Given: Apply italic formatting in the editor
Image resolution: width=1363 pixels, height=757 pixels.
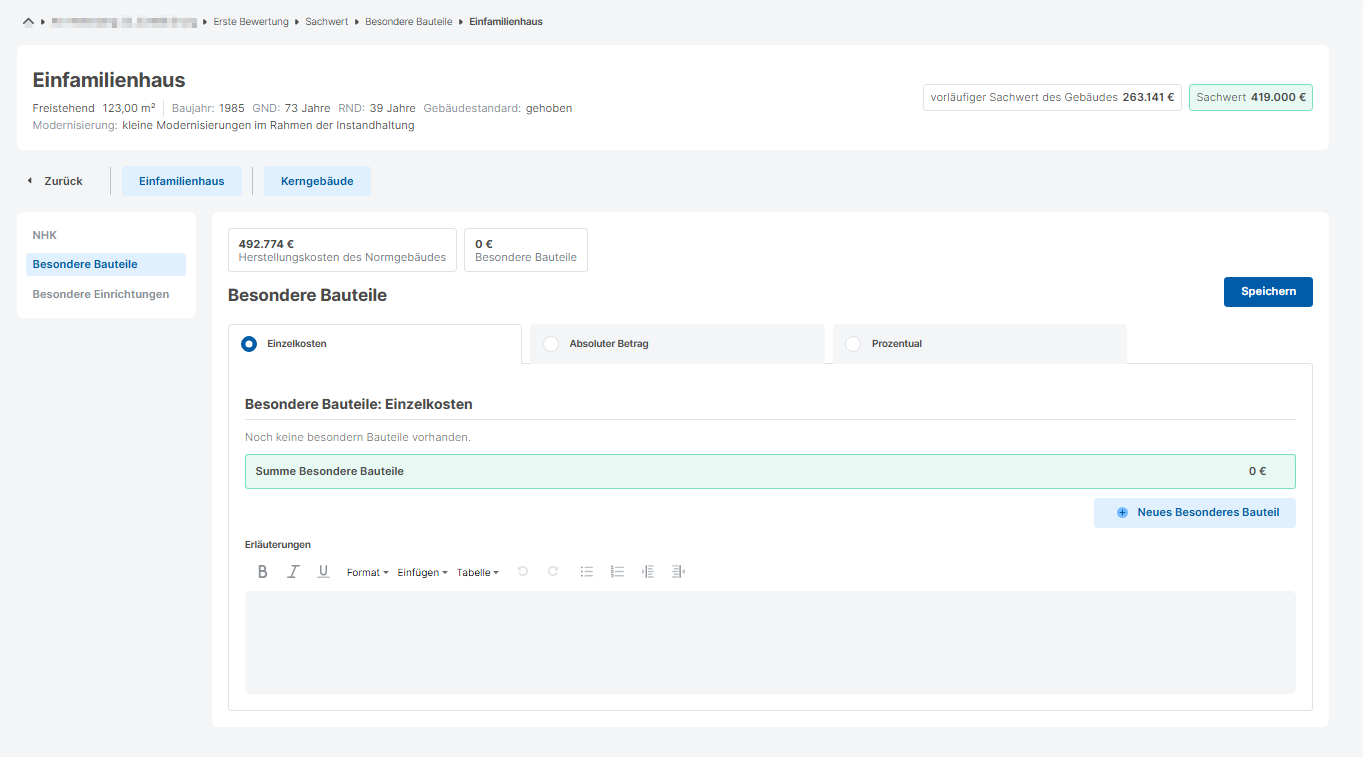Looking at the screenshot, I should coord(293,572).
